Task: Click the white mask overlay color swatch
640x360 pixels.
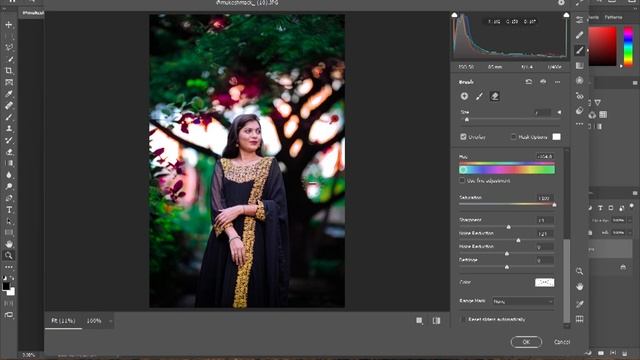Action: (556, 137)
